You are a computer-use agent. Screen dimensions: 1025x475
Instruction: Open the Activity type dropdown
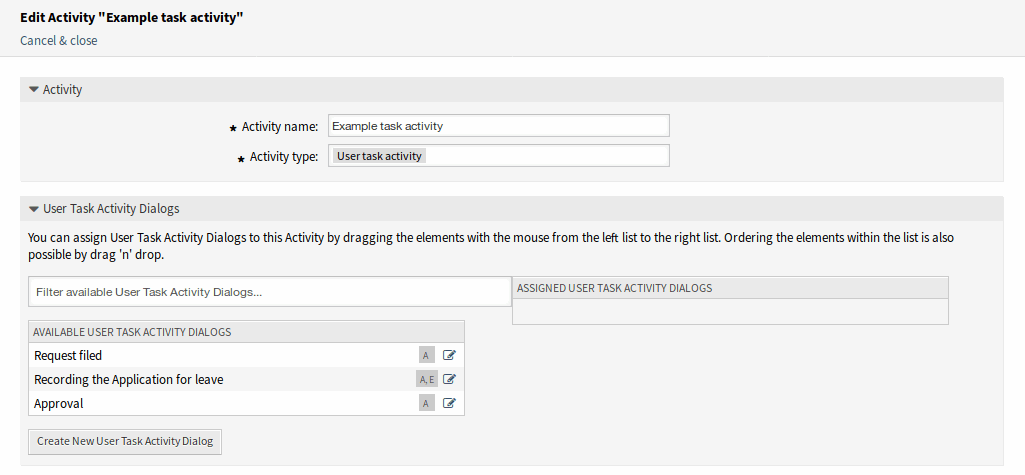499,156
